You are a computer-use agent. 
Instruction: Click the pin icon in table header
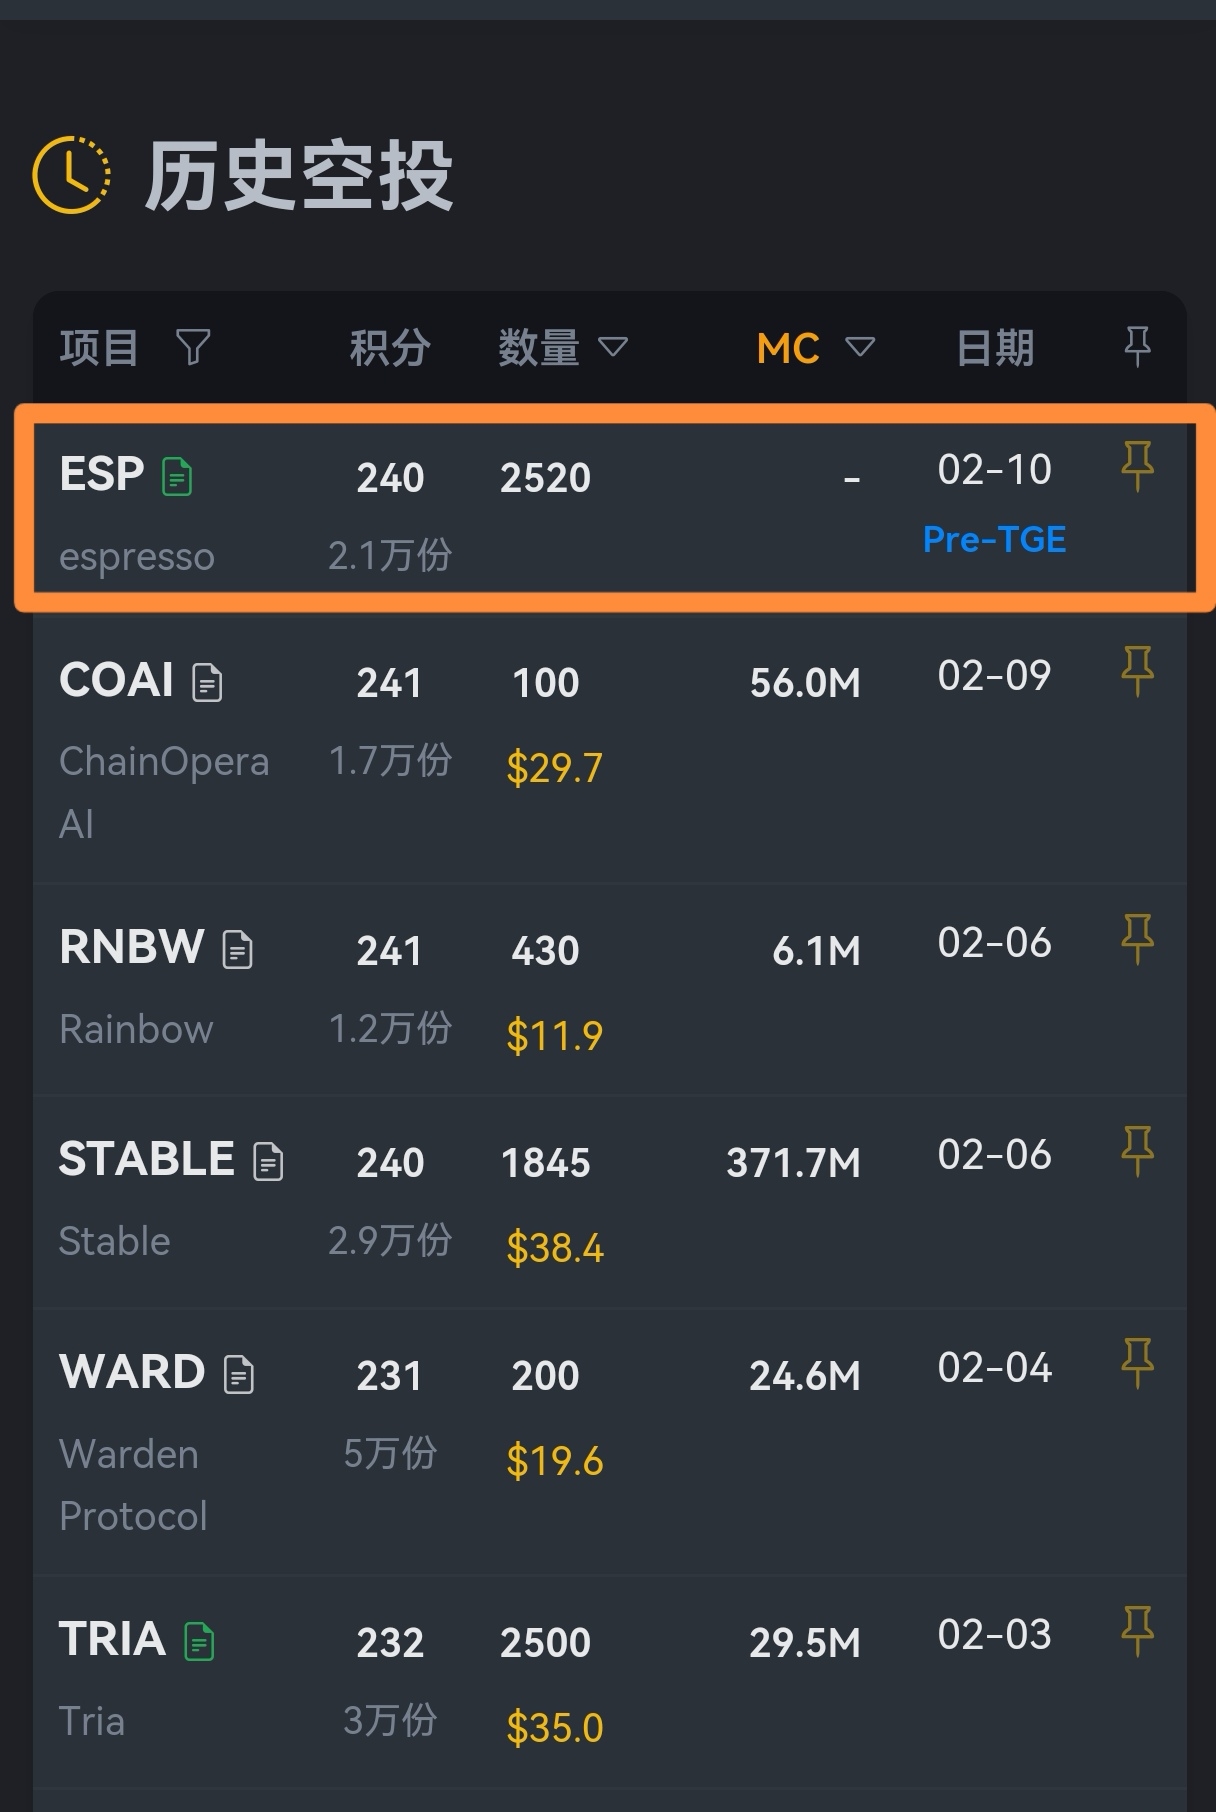coord(1137,347)
